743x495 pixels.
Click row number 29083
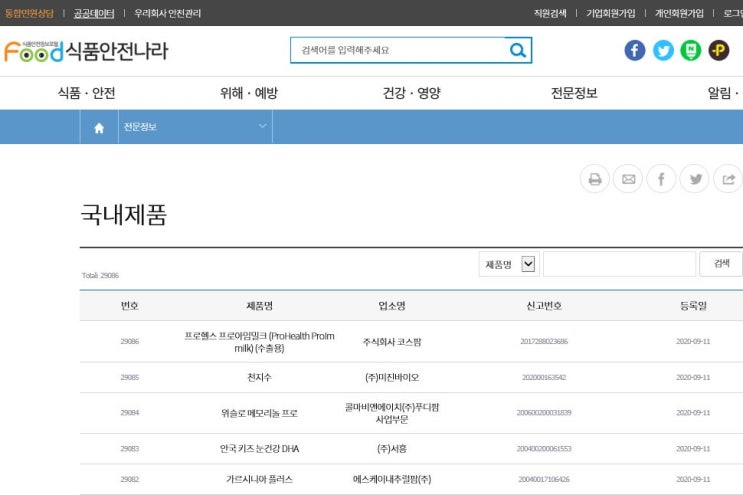[x=129, y=449]
